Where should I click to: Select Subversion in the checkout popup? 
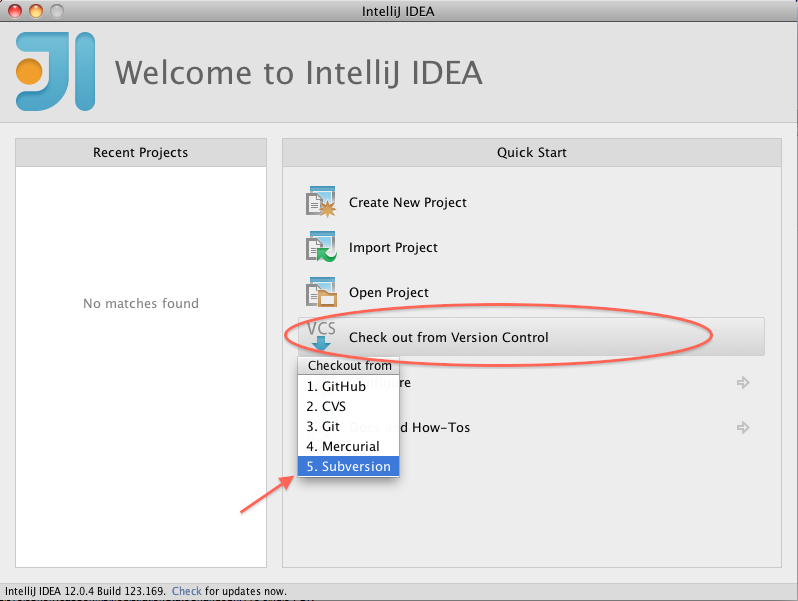(x=349, y=466)
